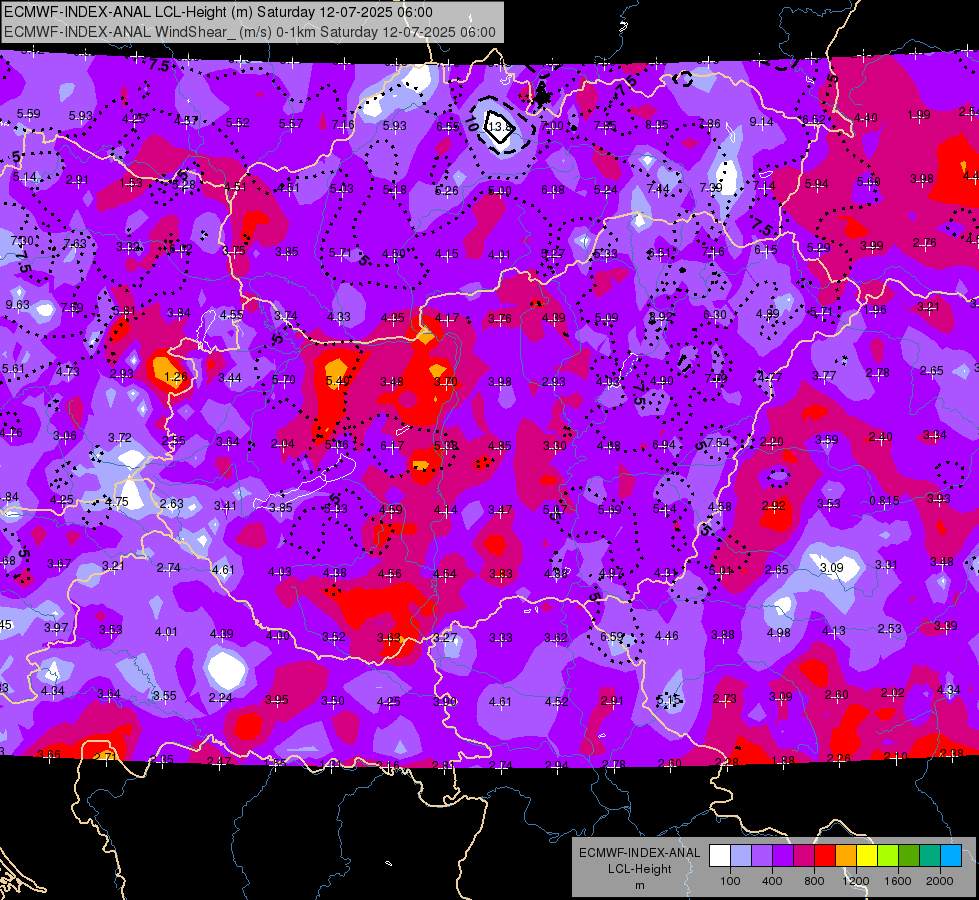
Task: Click the white legend swatch below 100 m
Action: coord(720,855)
